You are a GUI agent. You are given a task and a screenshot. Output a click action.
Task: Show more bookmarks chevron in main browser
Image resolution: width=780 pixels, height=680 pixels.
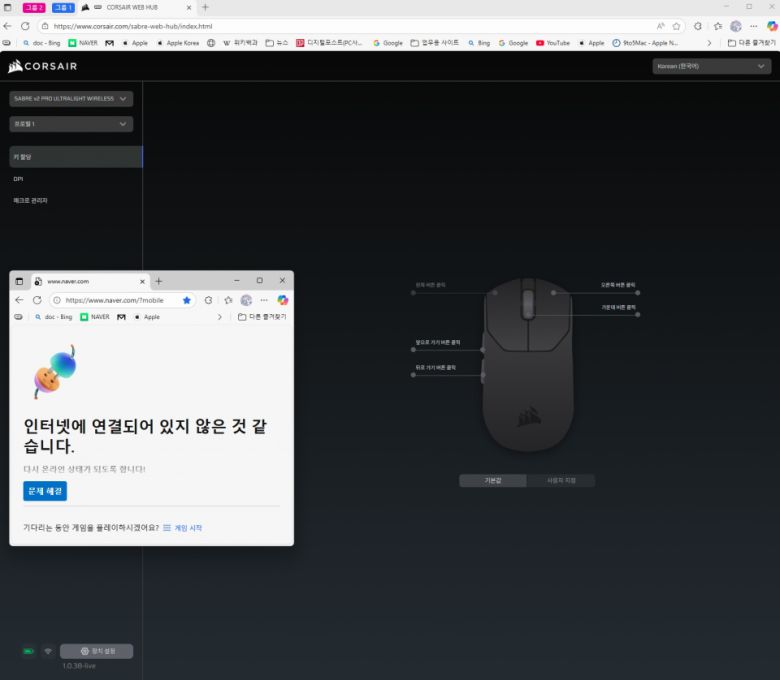[709, 43]
